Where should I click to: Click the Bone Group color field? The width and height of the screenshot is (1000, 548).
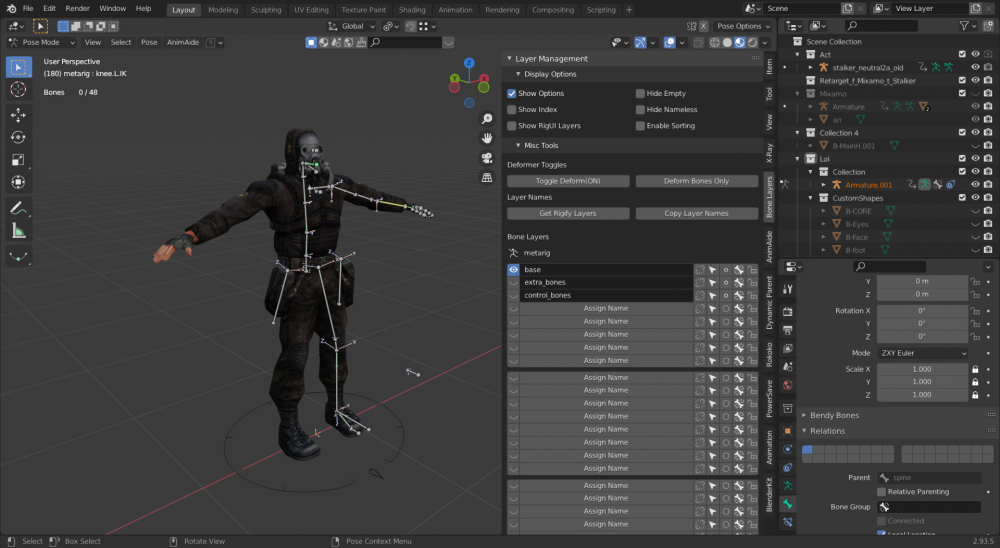pos(928,507)
